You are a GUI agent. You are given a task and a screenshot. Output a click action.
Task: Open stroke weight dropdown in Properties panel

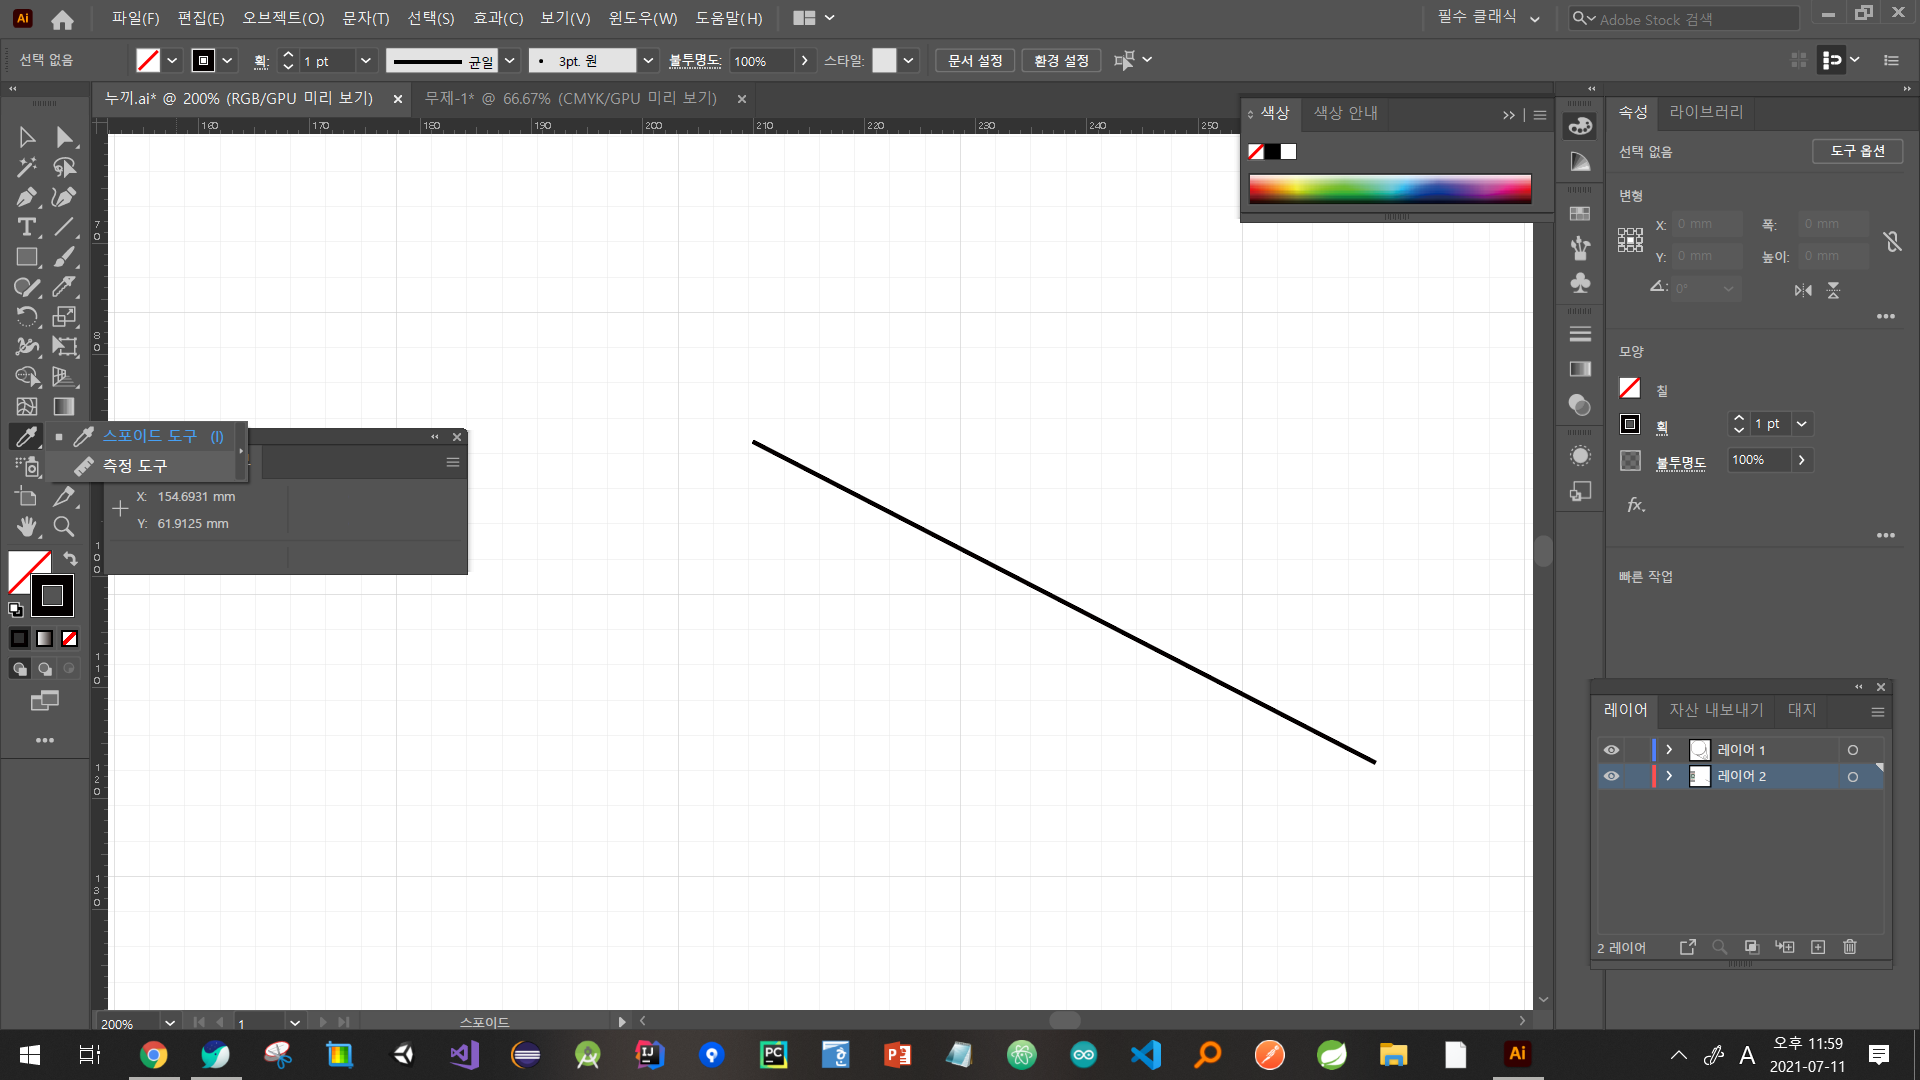[x=1802, y=424]
